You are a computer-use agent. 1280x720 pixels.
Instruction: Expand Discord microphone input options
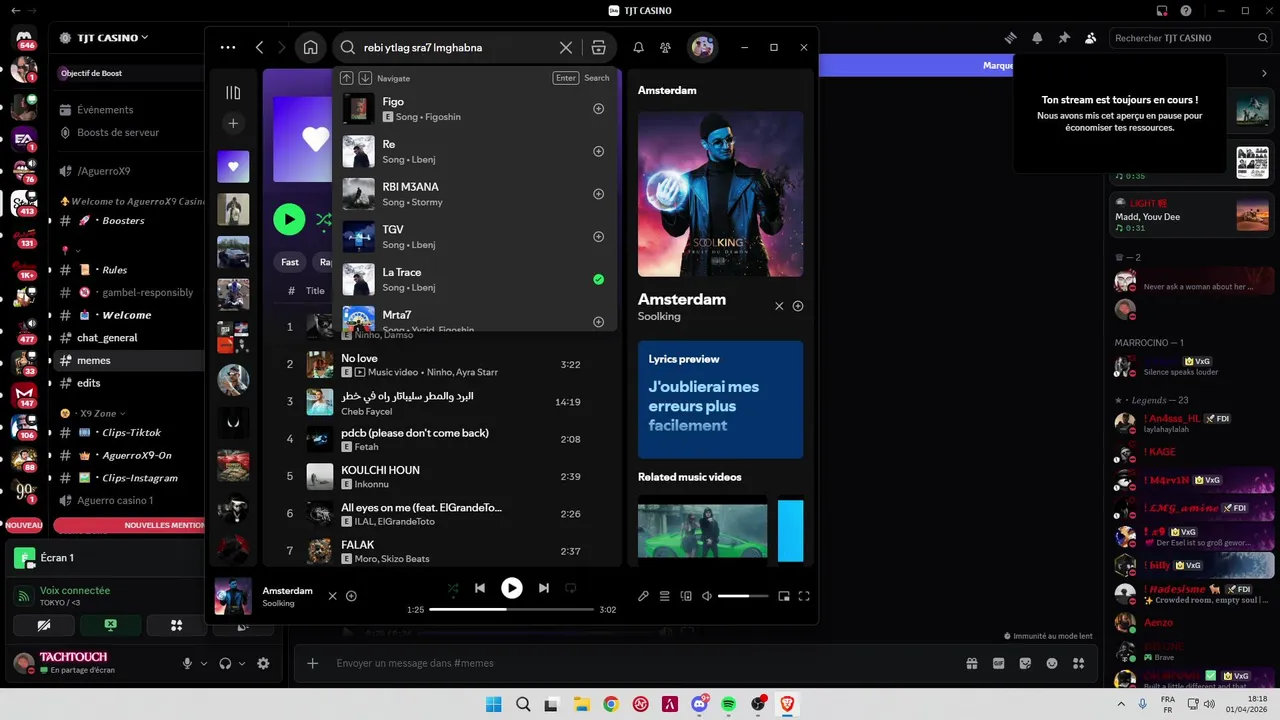click(x=204, y=663)
